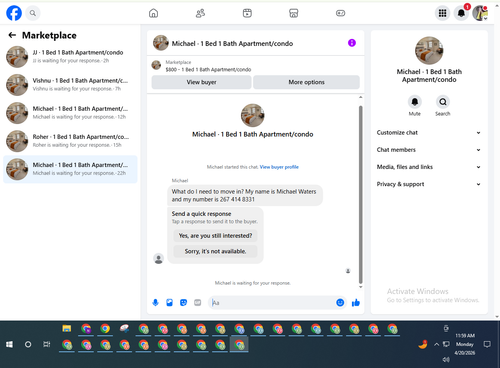Click the chat scroll down arrow
Viewport: 500px width, 368px height.
tap(360, 287)
